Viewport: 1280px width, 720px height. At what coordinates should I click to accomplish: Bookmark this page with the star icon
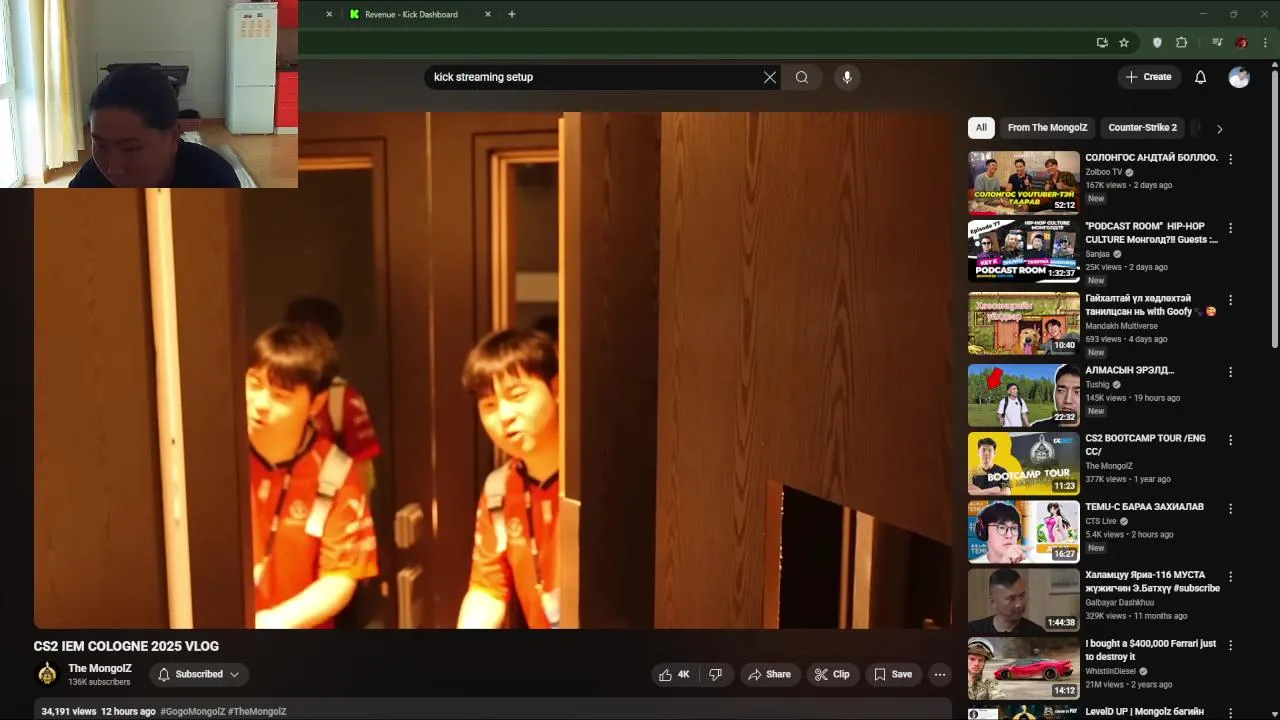[x=1124, y=43]
